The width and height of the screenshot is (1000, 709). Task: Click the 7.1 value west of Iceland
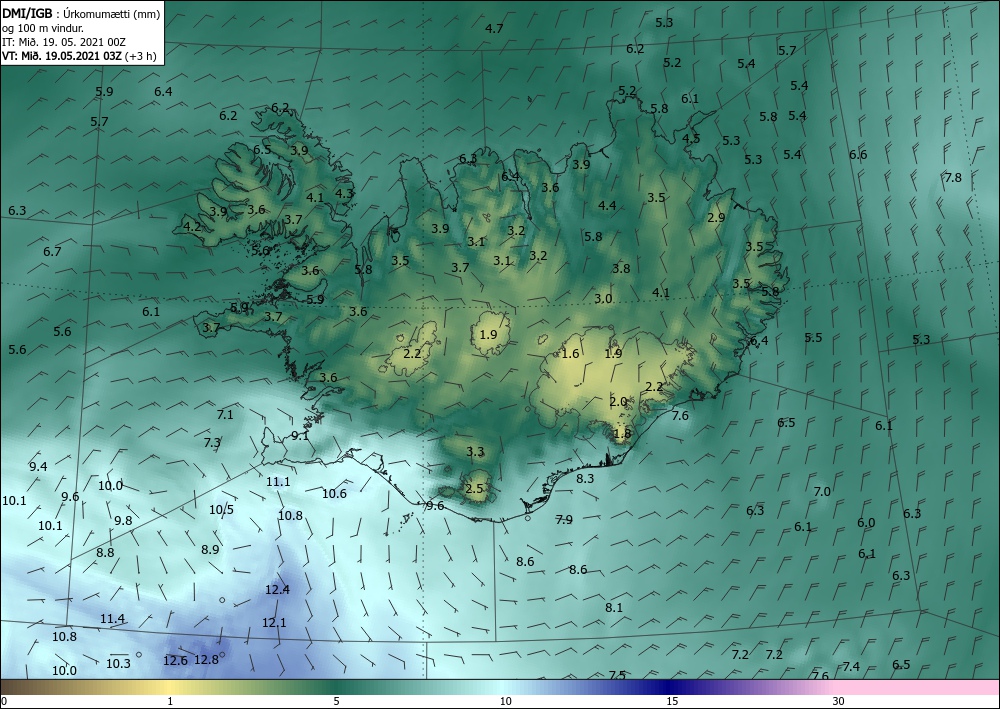click(224, 415)
